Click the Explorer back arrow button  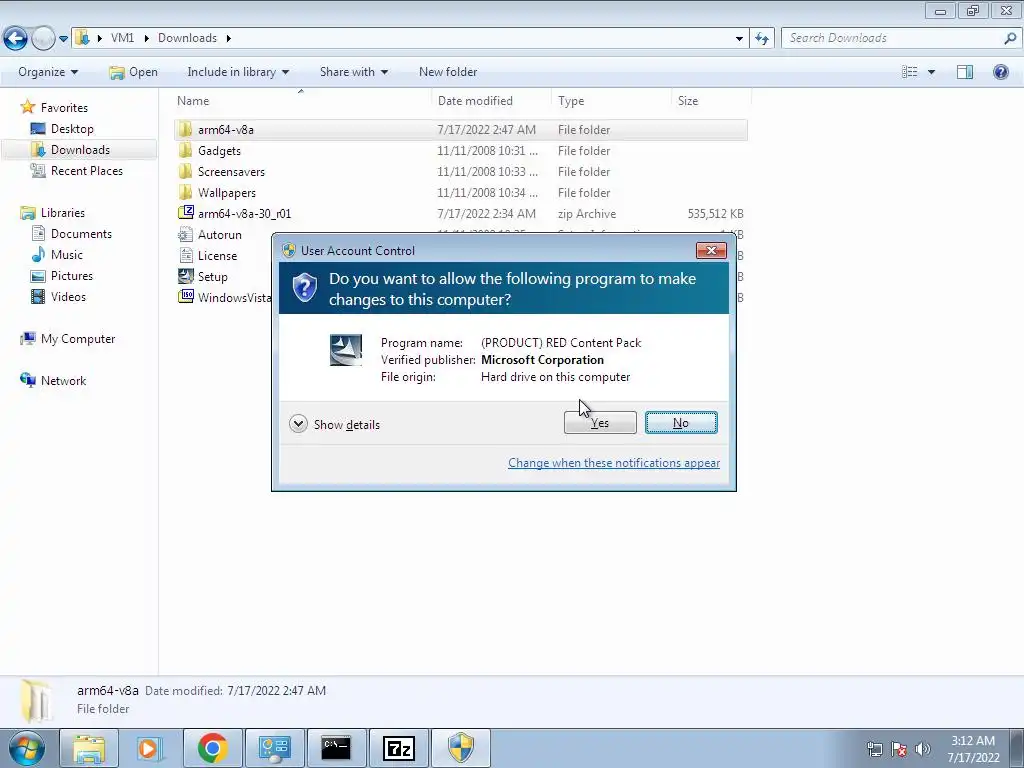coord(15,39)
